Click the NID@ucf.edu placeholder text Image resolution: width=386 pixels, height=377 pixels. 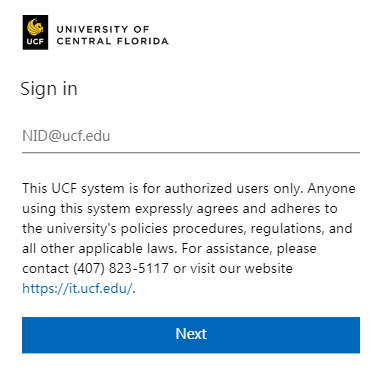[x=66, y=136]
